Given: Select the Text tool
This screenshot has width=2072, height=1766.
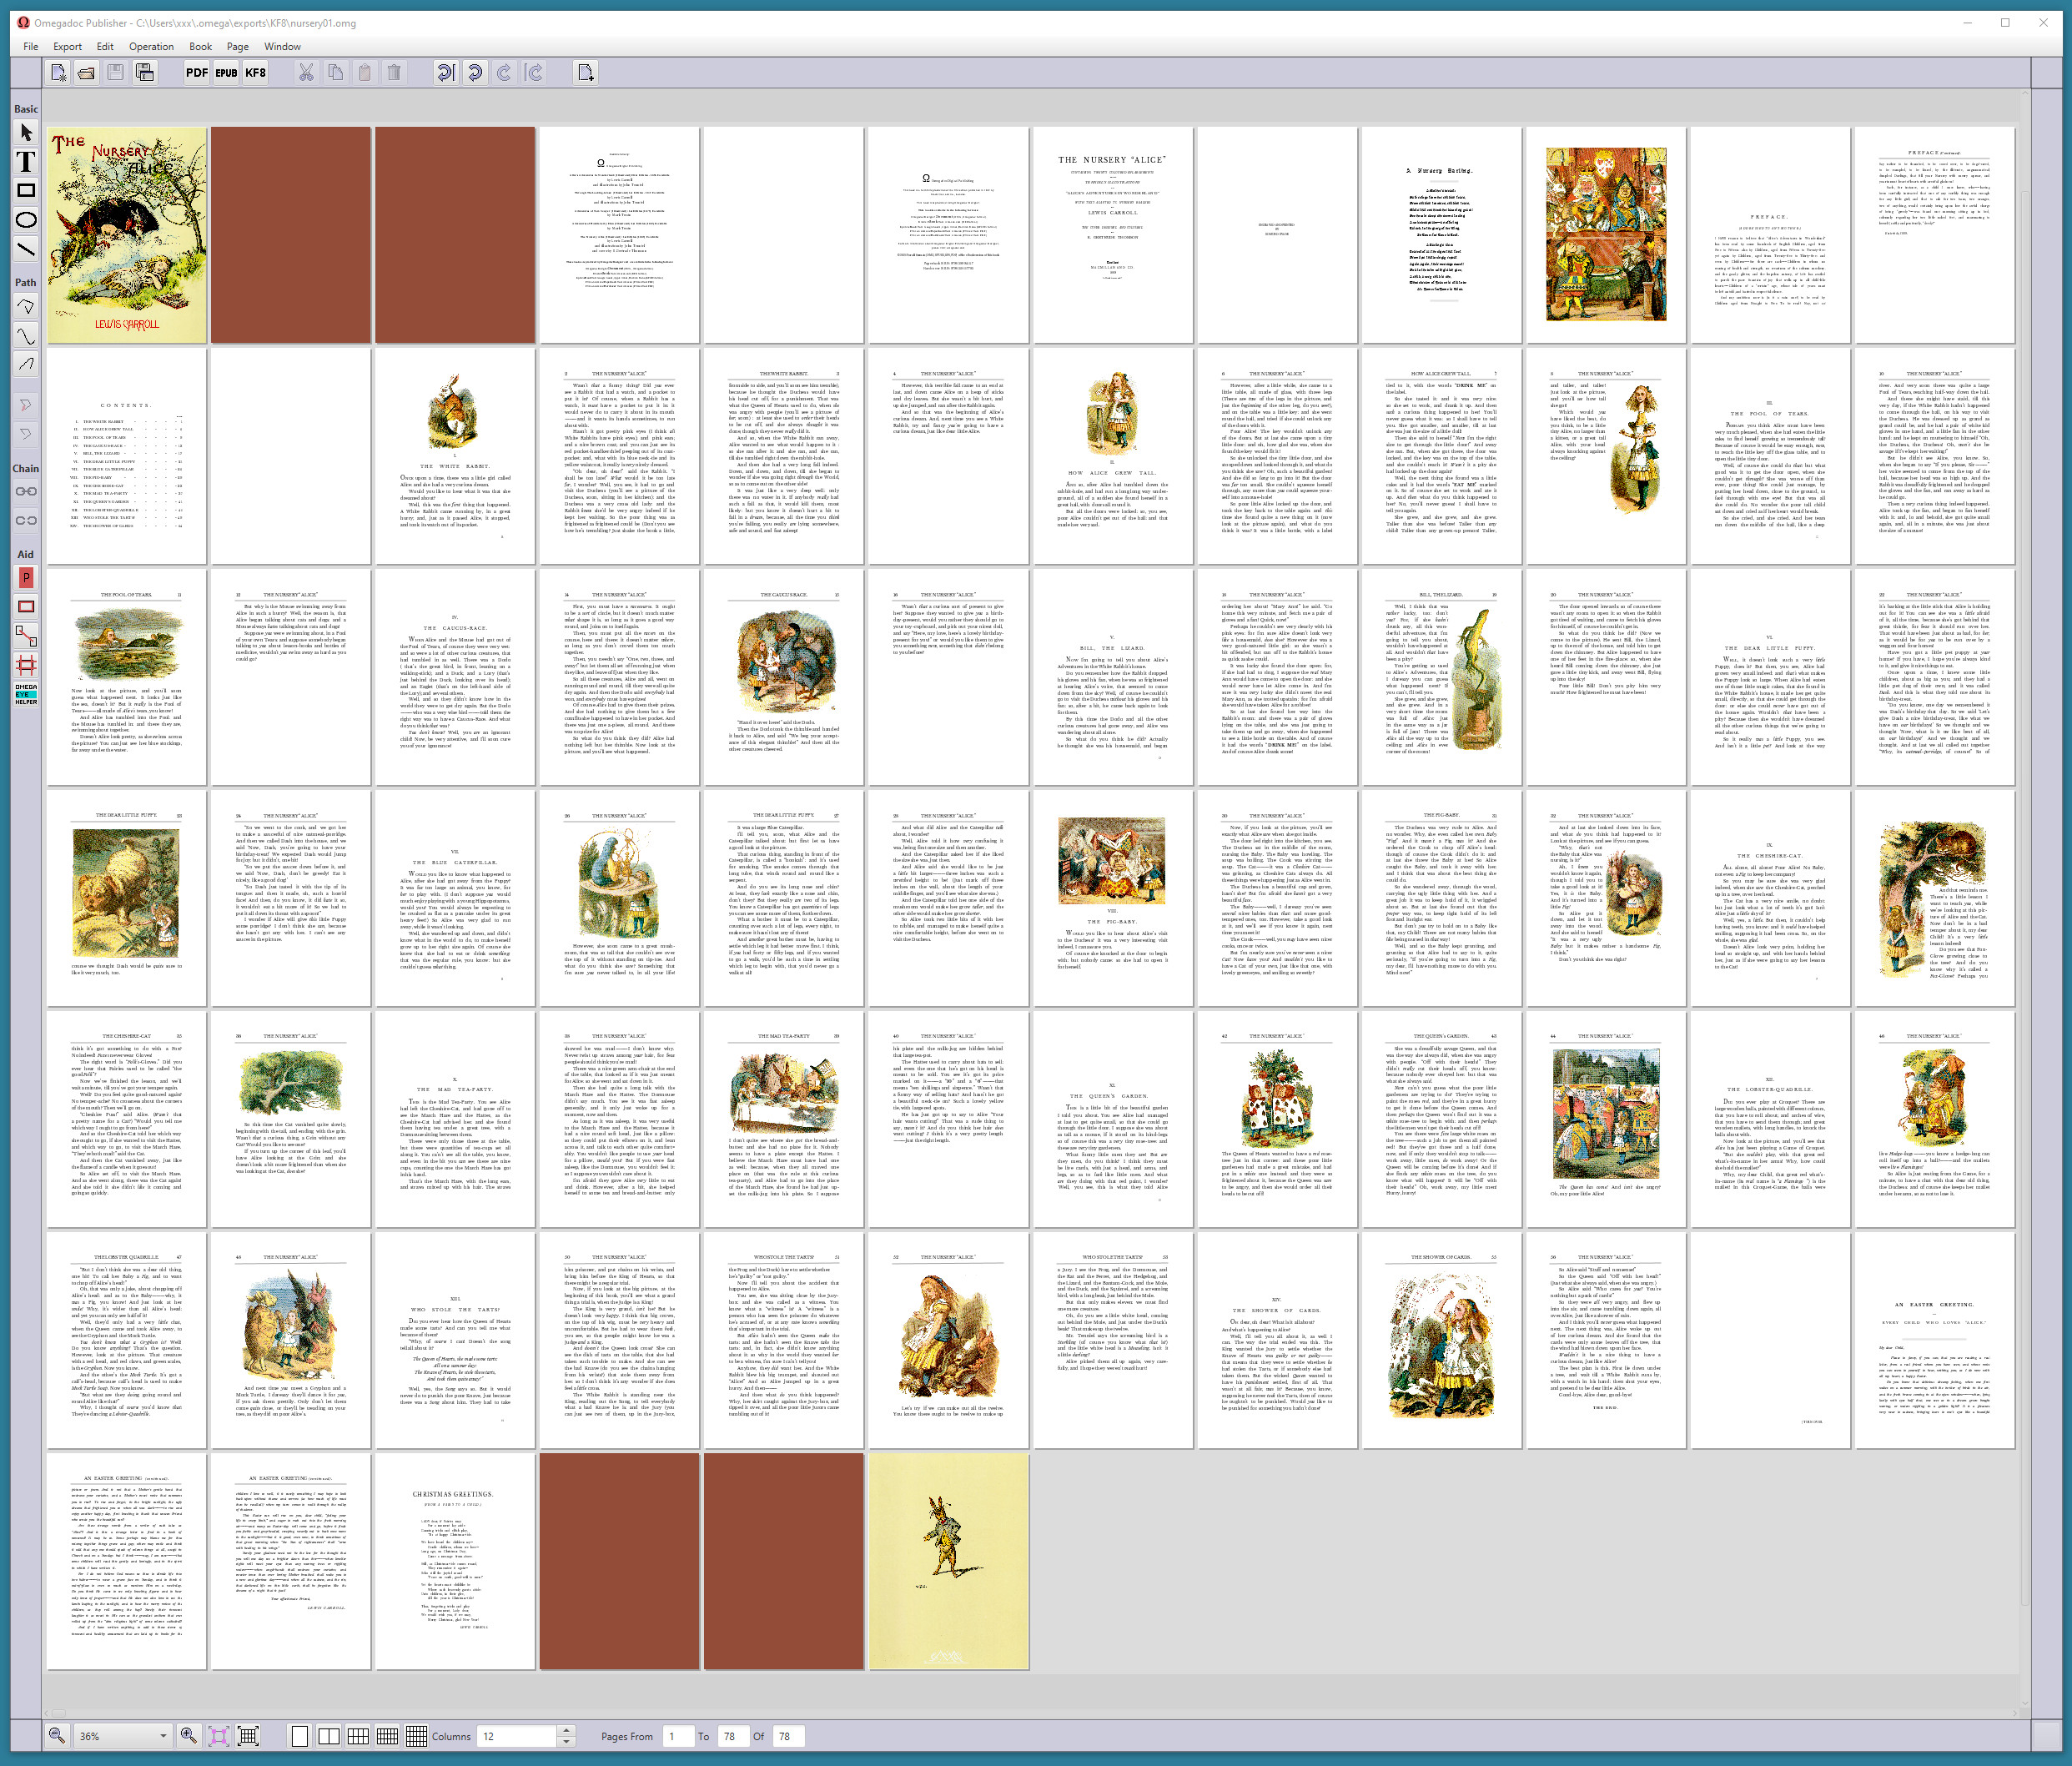Looking at the screenshot, I should click(x=26, y=162).
